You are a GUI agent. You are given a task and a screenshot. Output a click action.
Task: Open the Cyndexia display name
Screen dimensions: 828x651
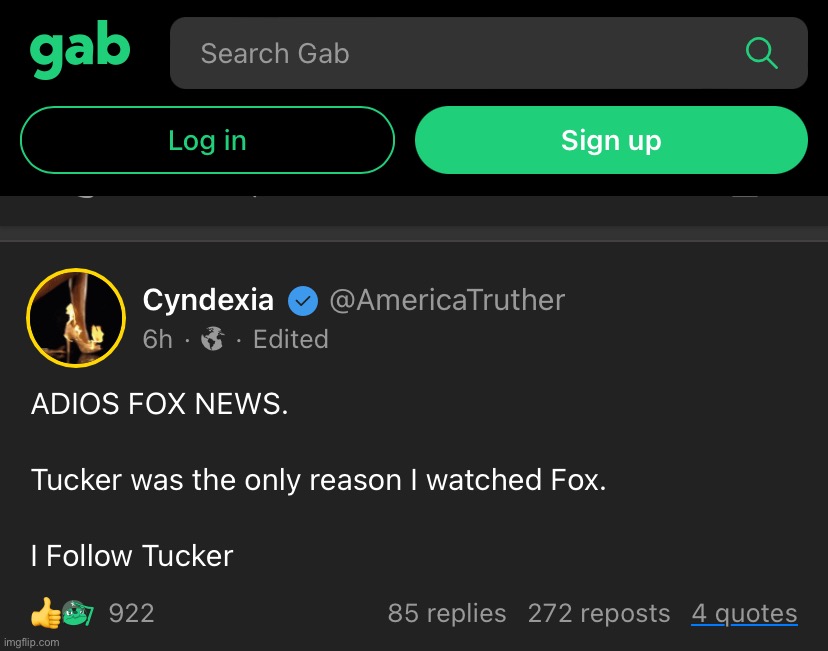click(x=208, y=300)
